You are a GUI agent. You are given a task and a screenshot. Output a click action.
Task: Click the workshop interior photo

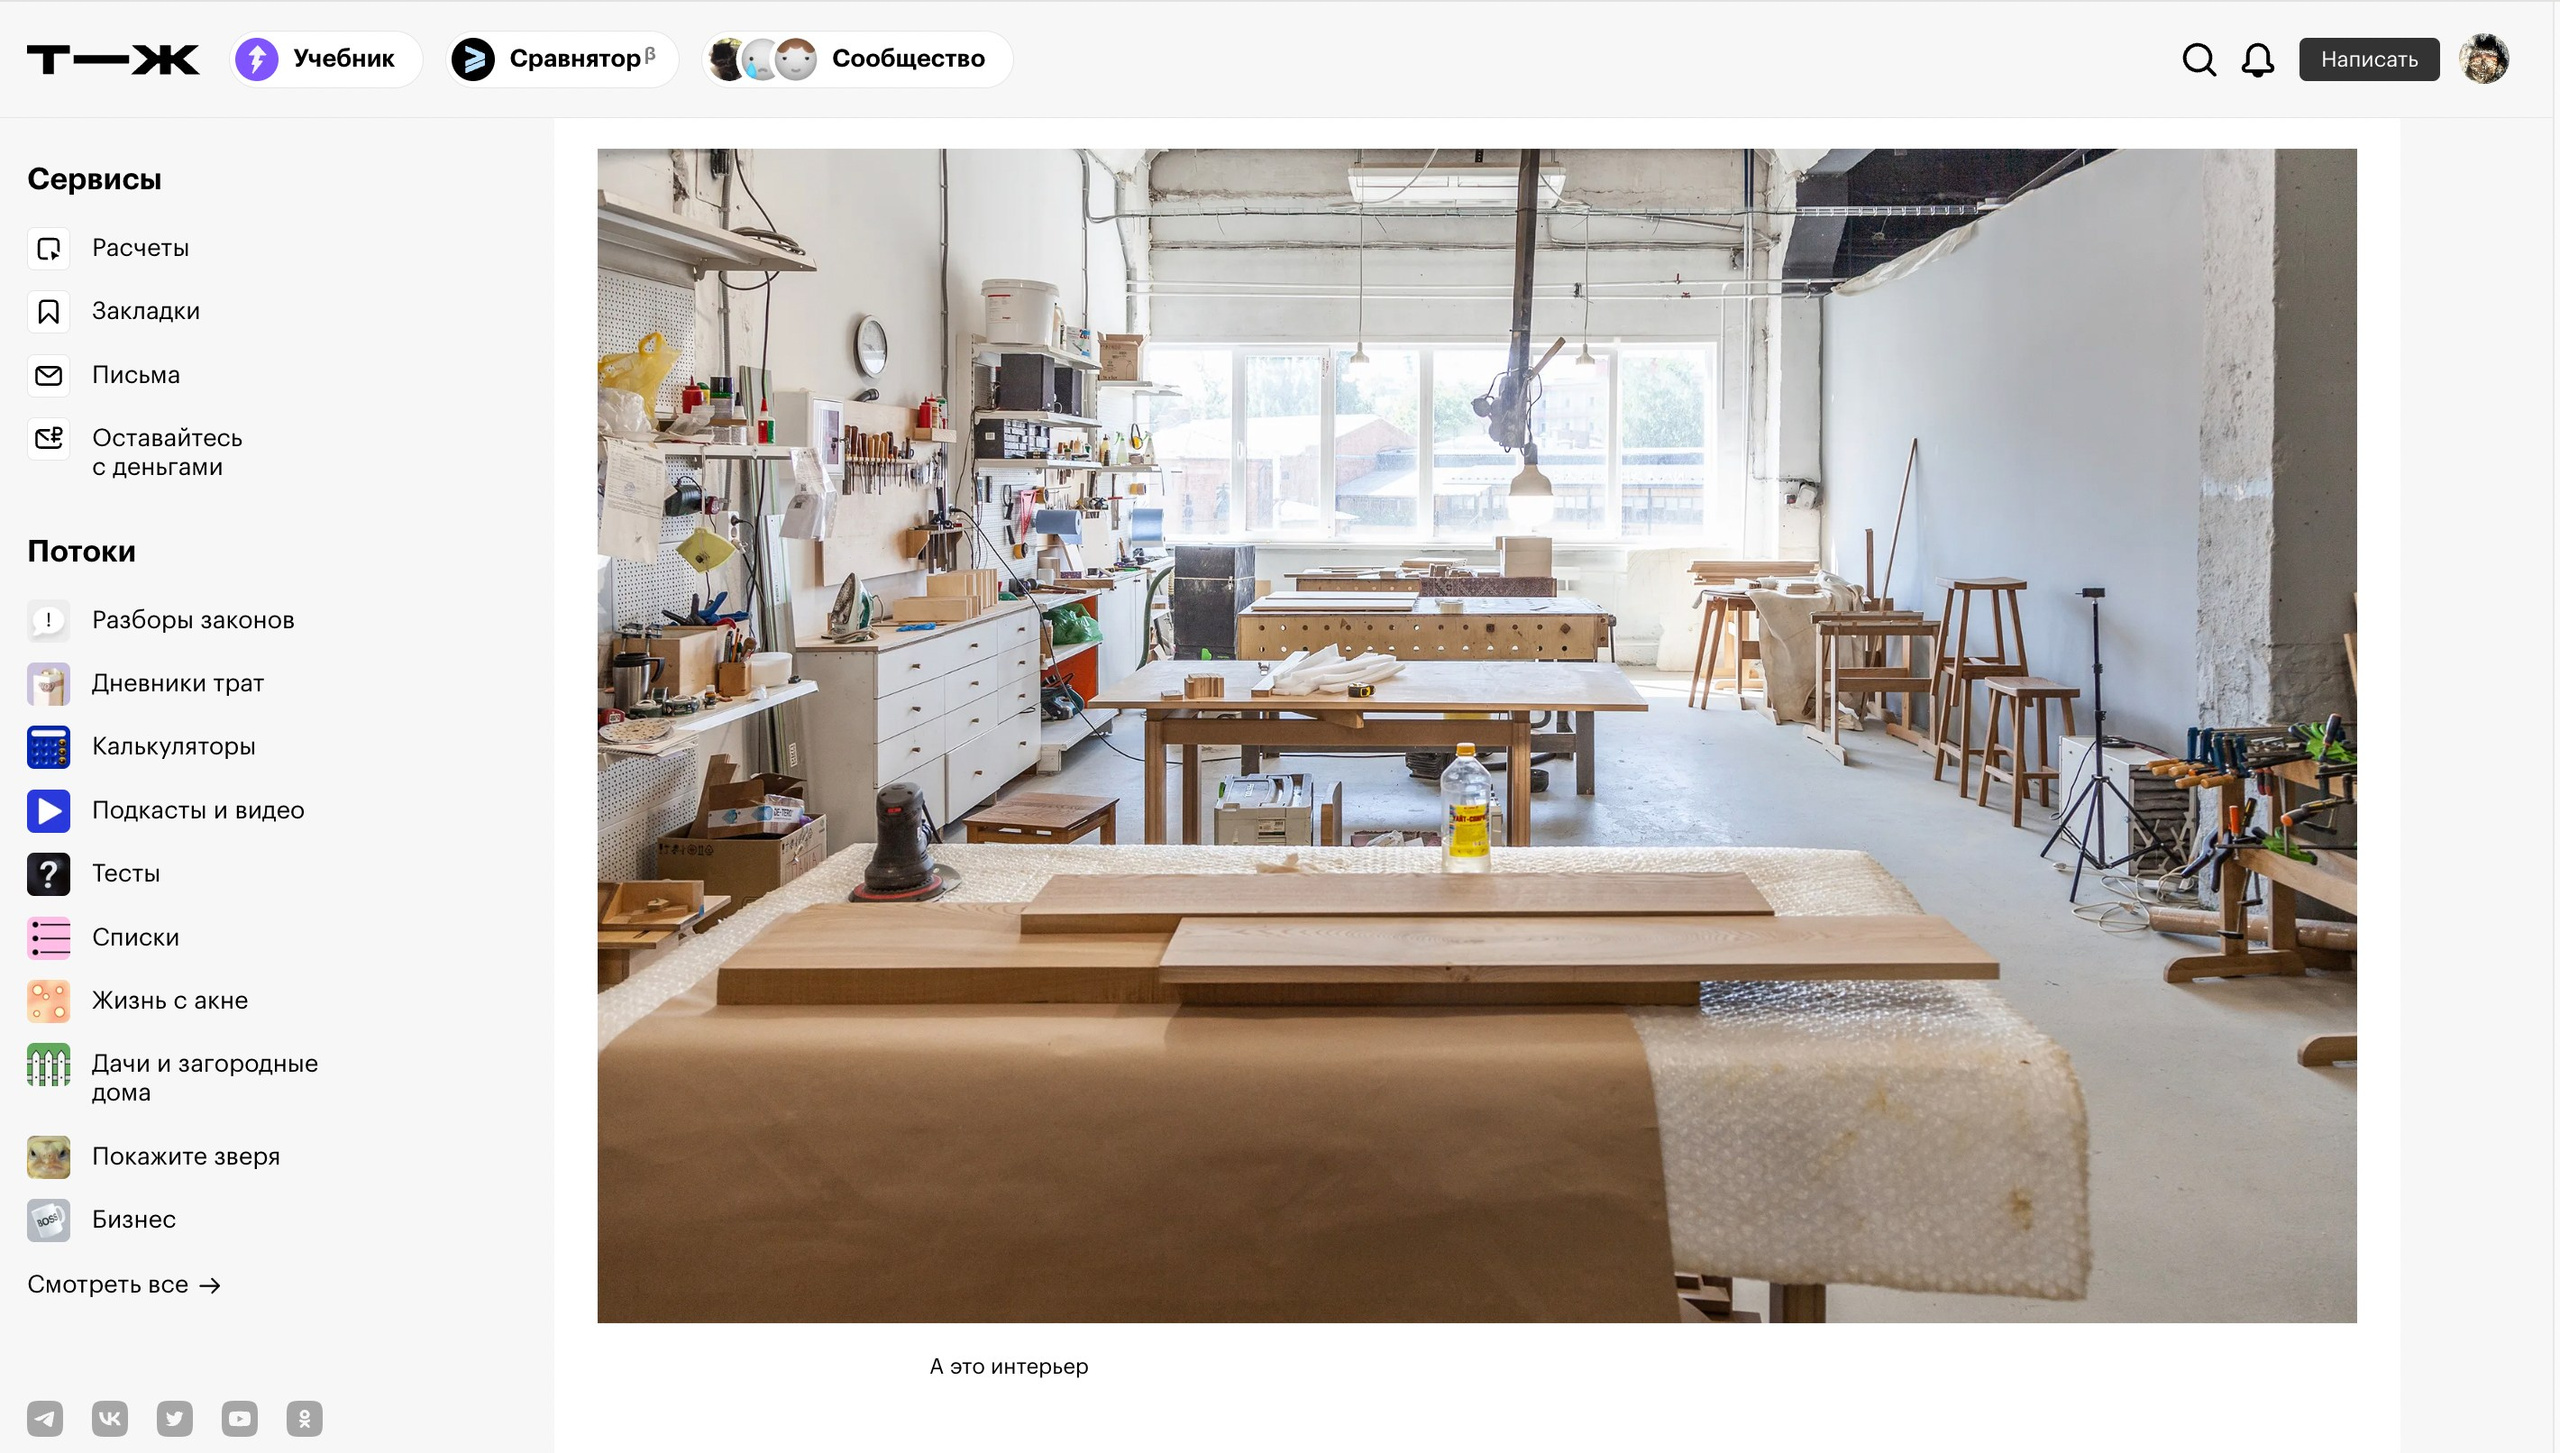pos(1476,736)
